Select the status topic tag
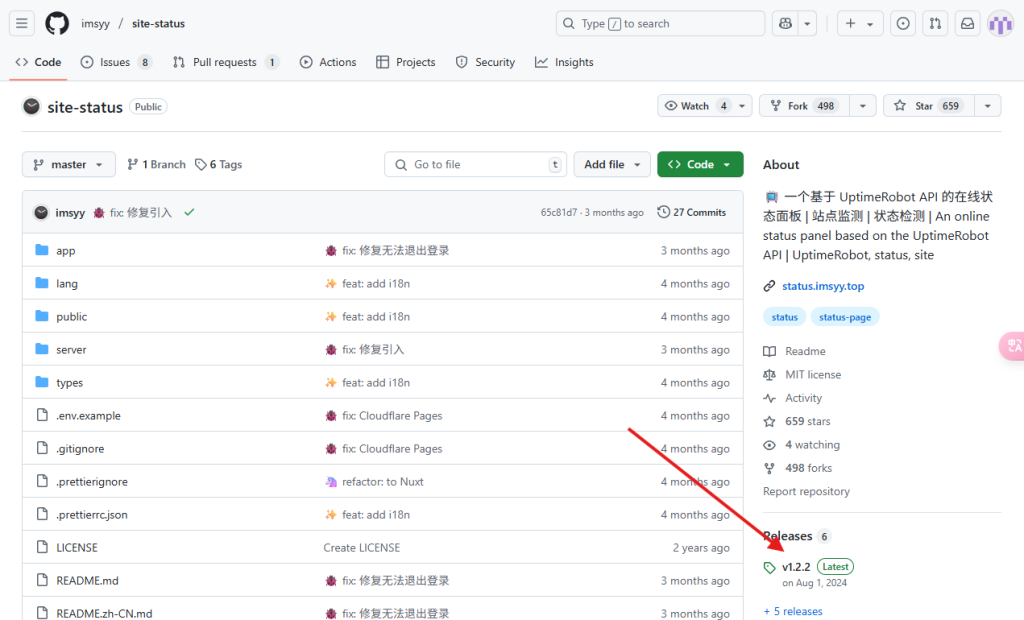This screenshot has width=1024, height=620. (x=784, y=317)
